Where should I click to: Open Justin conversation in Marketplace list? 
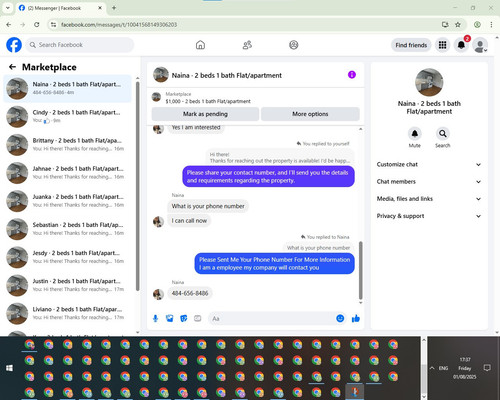[x=68, y=285]
